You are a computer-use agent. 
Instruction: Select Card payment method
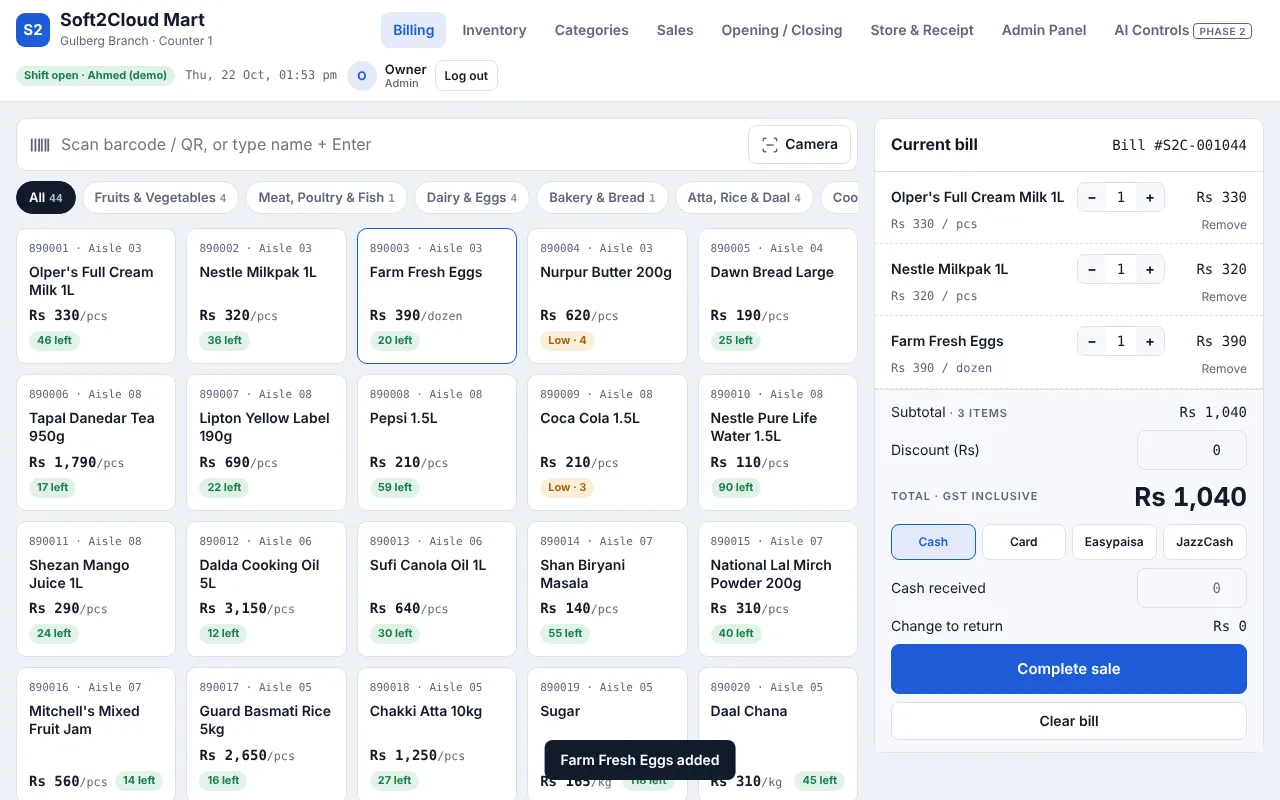coord(1024,542)
